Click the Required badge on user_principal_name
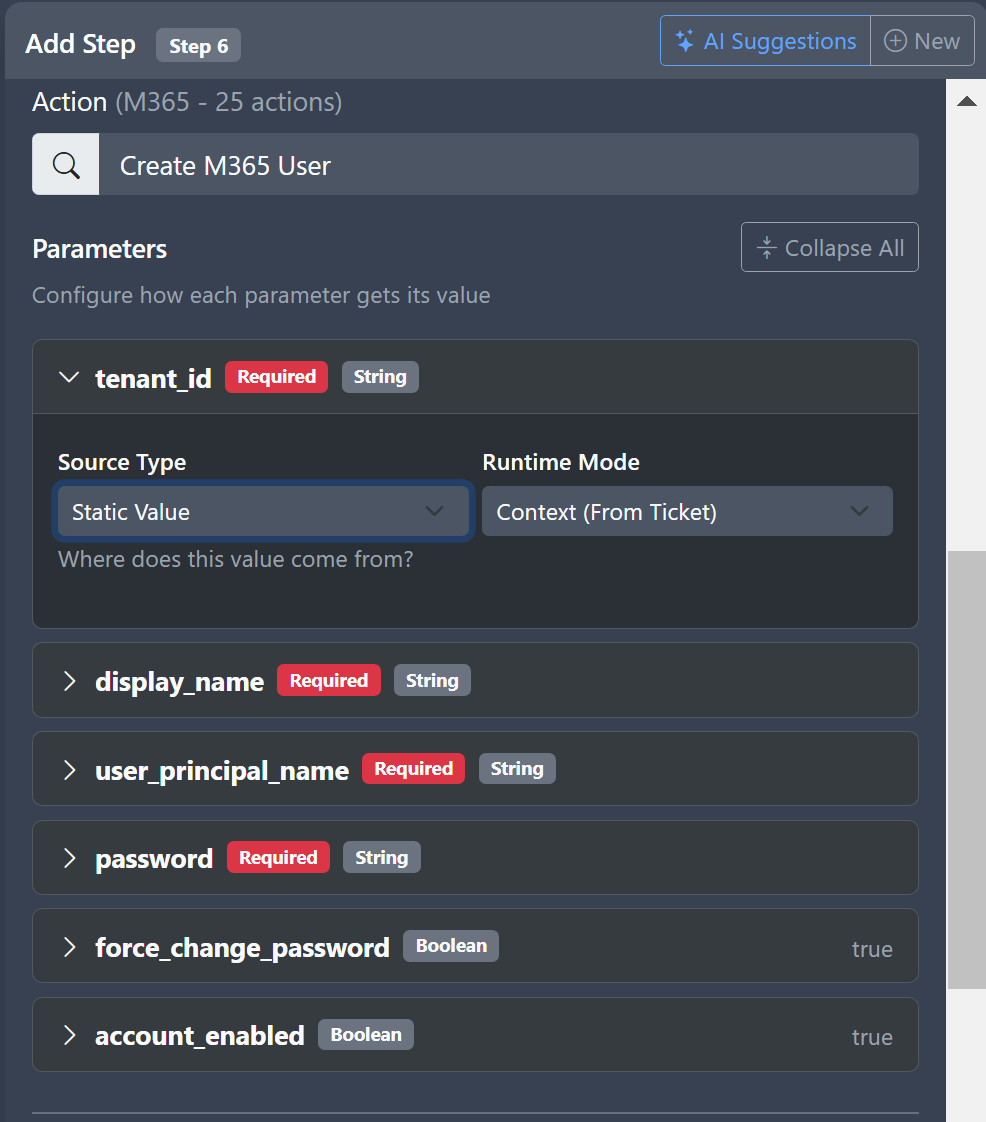Image resolution: width=986 pixels, height=1122 pixels. click(414, 769)
